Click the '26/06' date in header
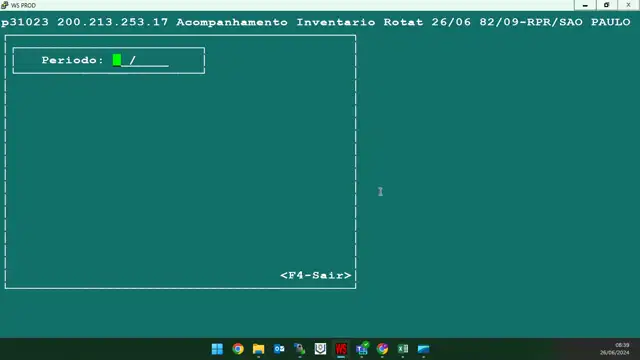640x360 pixels. [451, 22]
